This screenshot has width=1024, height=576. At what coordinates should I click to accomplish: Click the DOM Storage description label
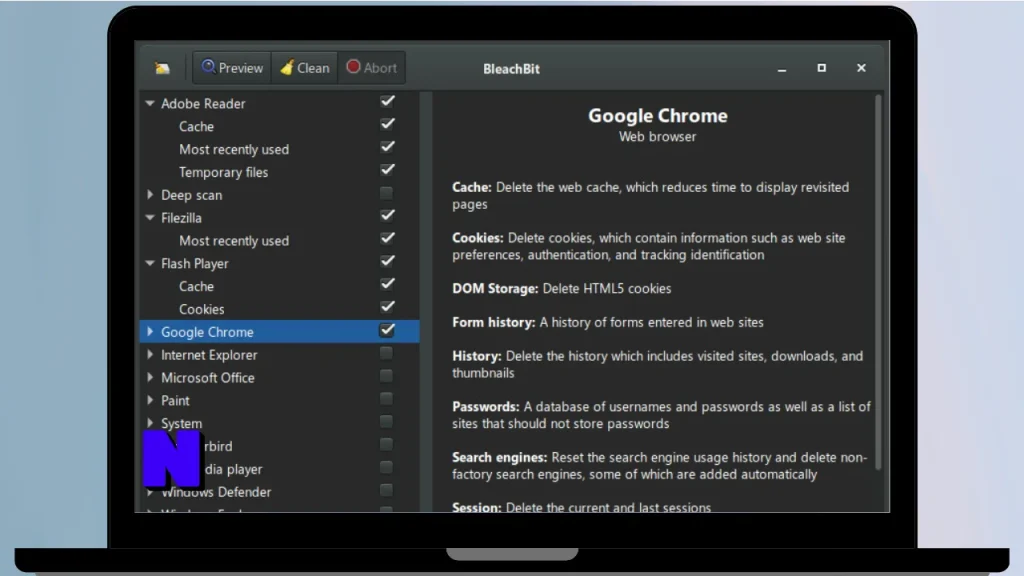tap(495, 289)
